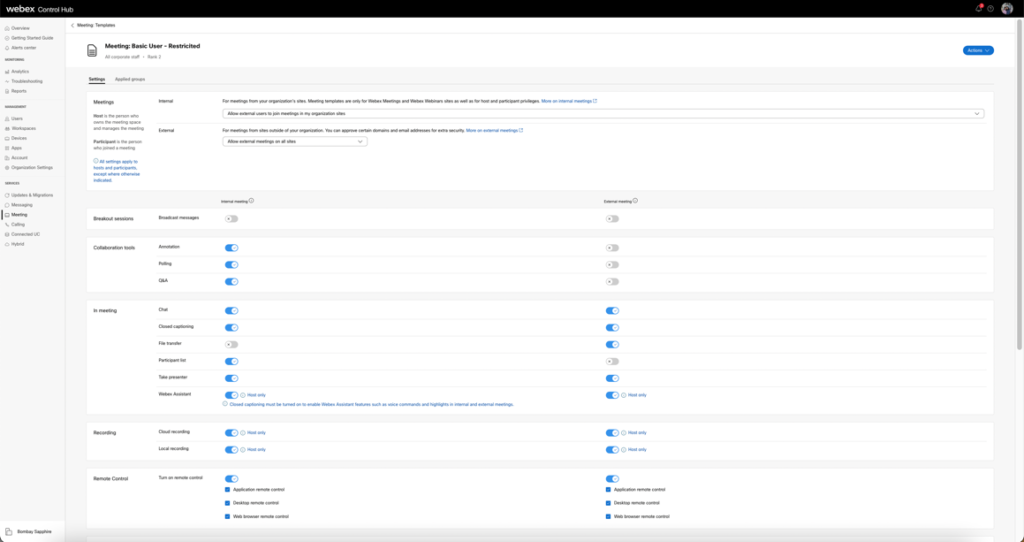Click the info icon beside External meeting
This screenshot has height=542, width=1024.
pos(635,201)
